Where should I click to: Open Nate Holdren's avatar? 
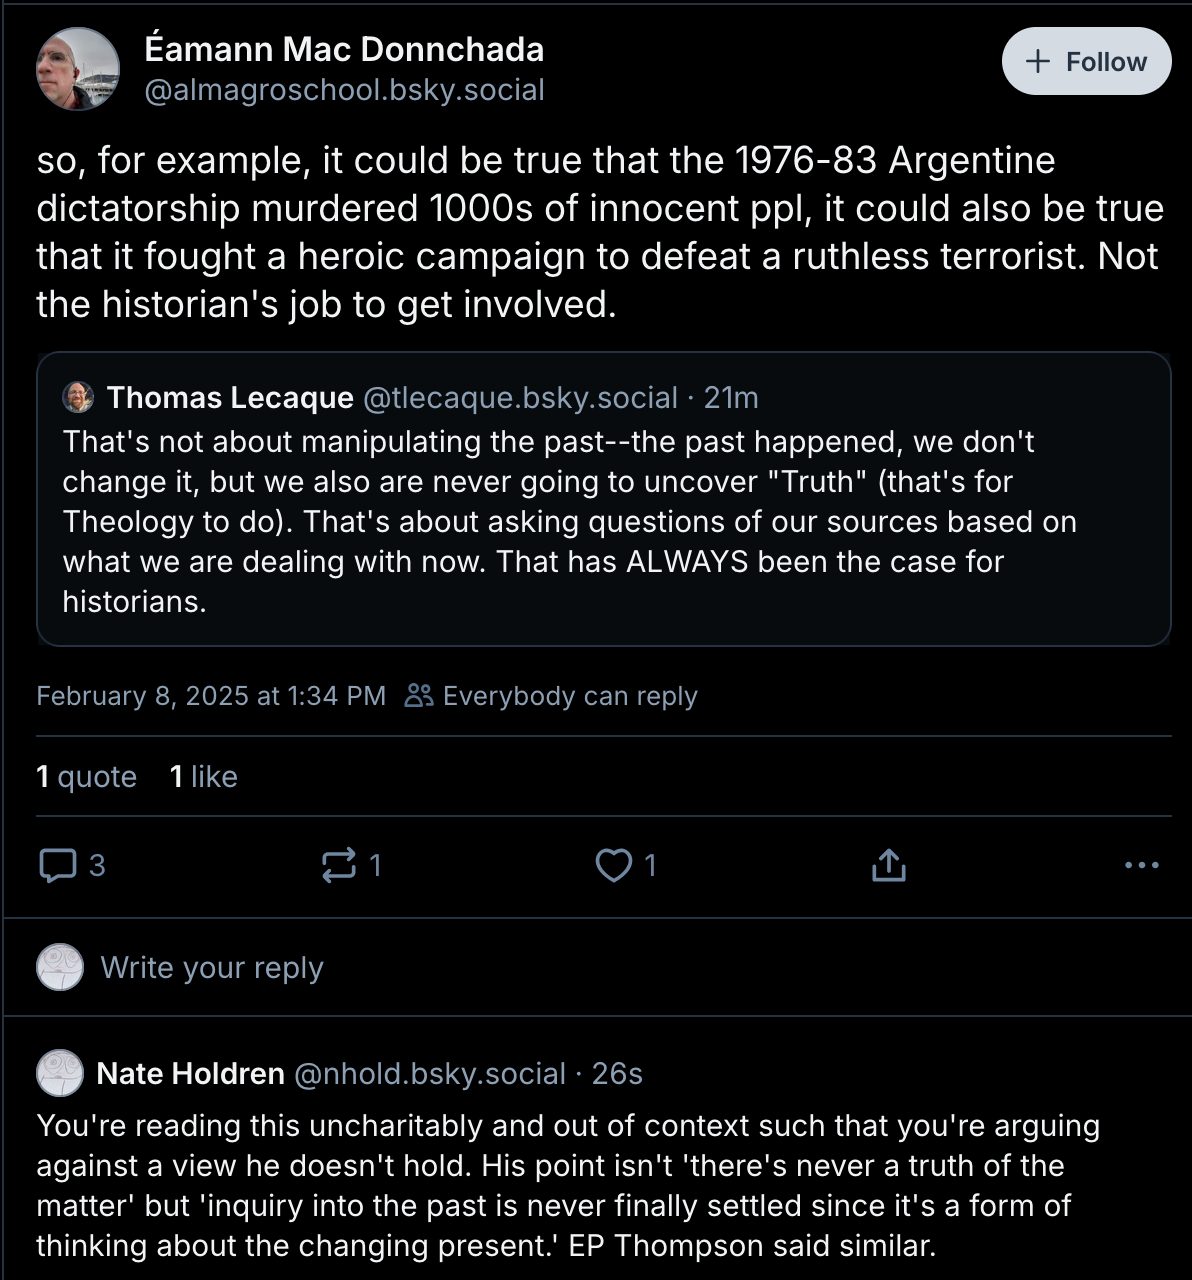tap(60, 1073)
